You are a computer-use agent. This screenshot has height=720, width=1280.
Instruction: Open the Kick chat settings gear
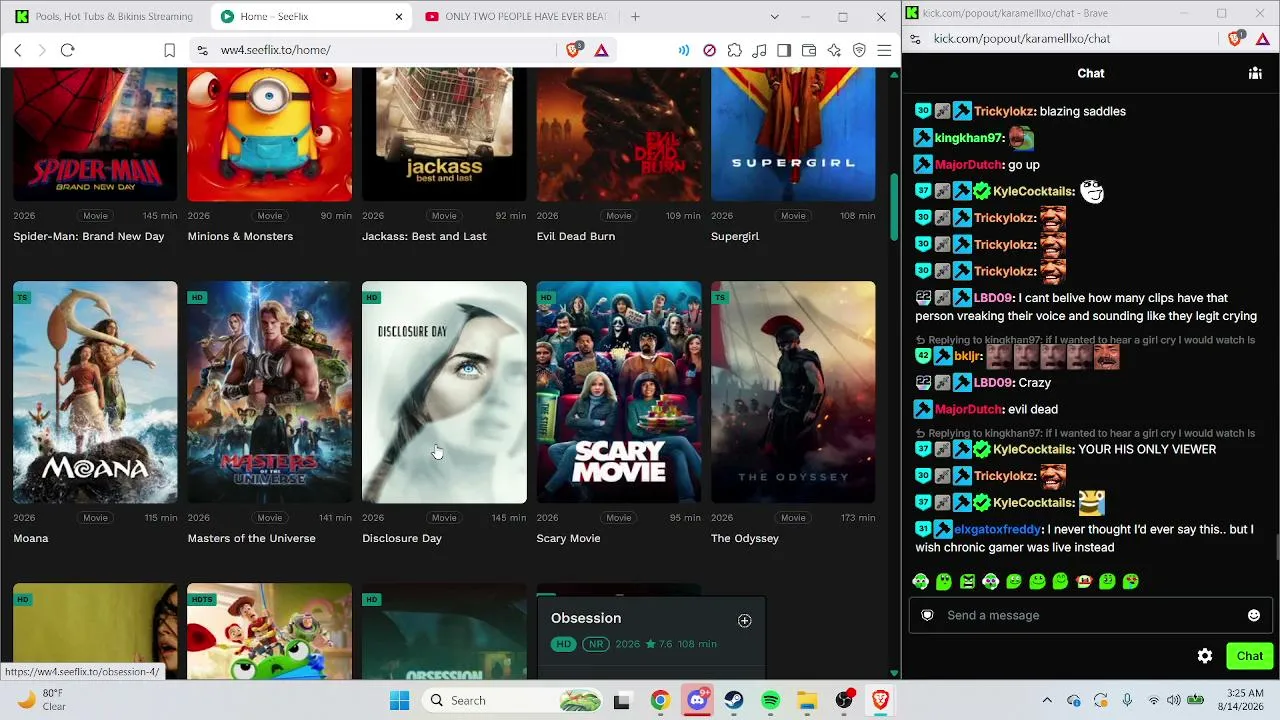[x=1205, y=656]
